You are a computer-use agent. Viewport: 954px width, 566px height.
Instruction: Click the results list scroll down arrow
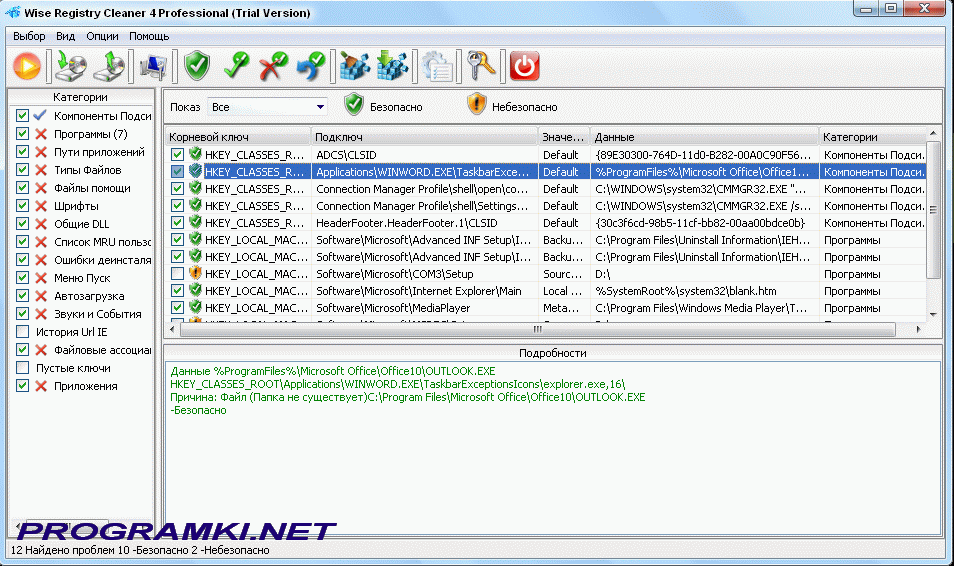[x=933, y=315]
